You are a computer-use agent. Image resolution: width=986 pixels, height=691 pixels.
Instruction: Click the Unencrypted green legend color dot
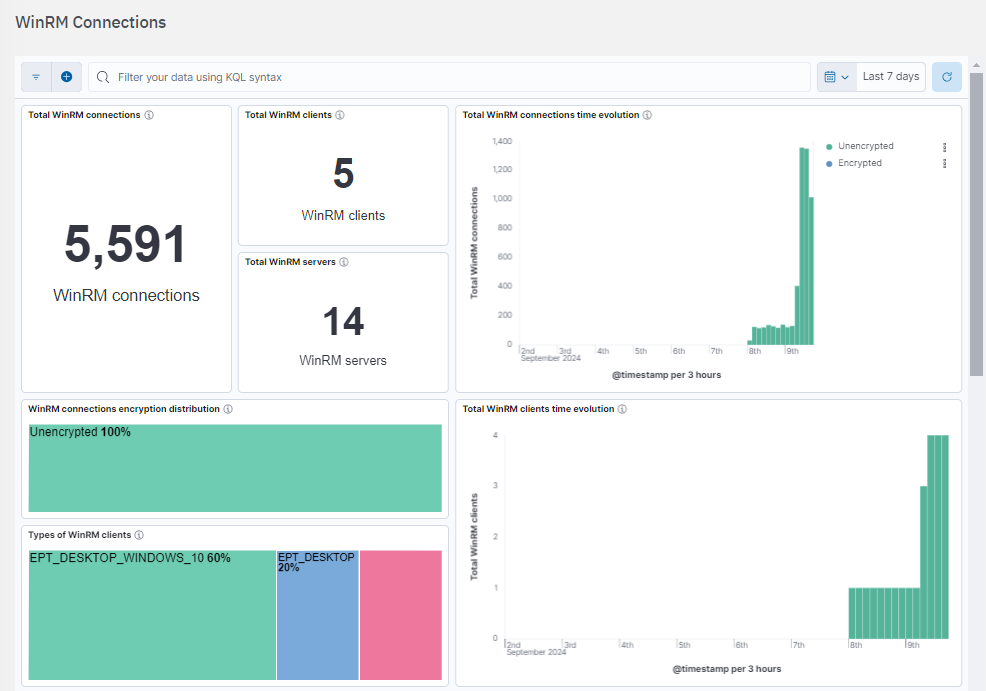click(x=829, y=147)
